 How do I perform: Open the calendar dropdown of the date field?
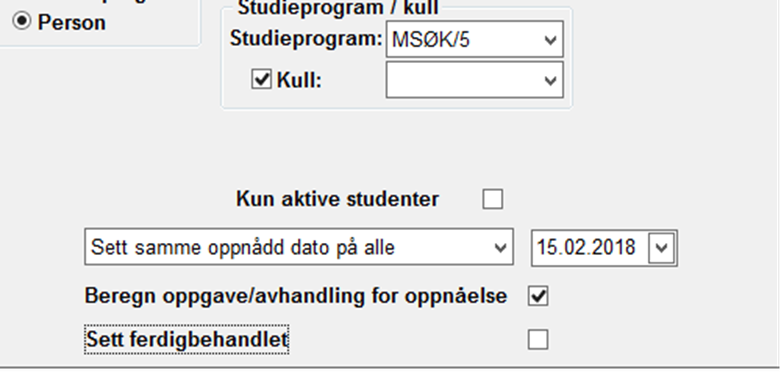pyautogui.click(x=661, y=248)
